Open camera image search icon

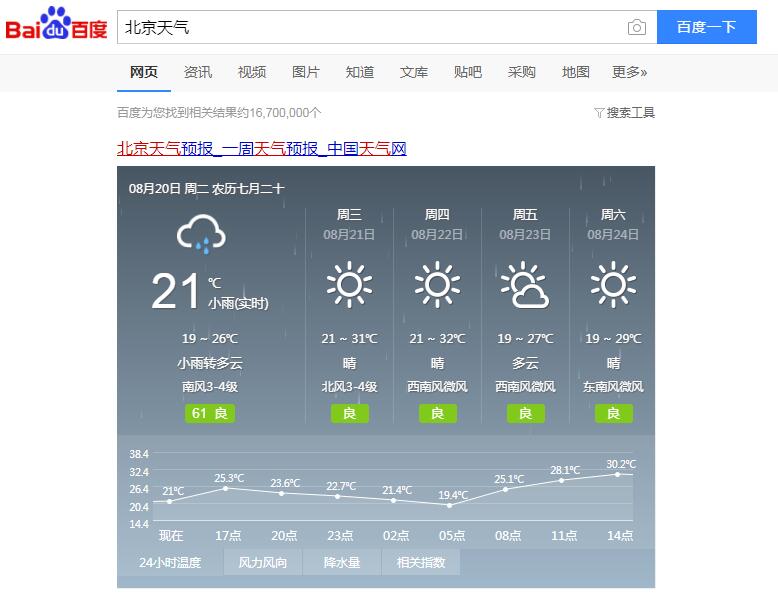click(636, 27)
